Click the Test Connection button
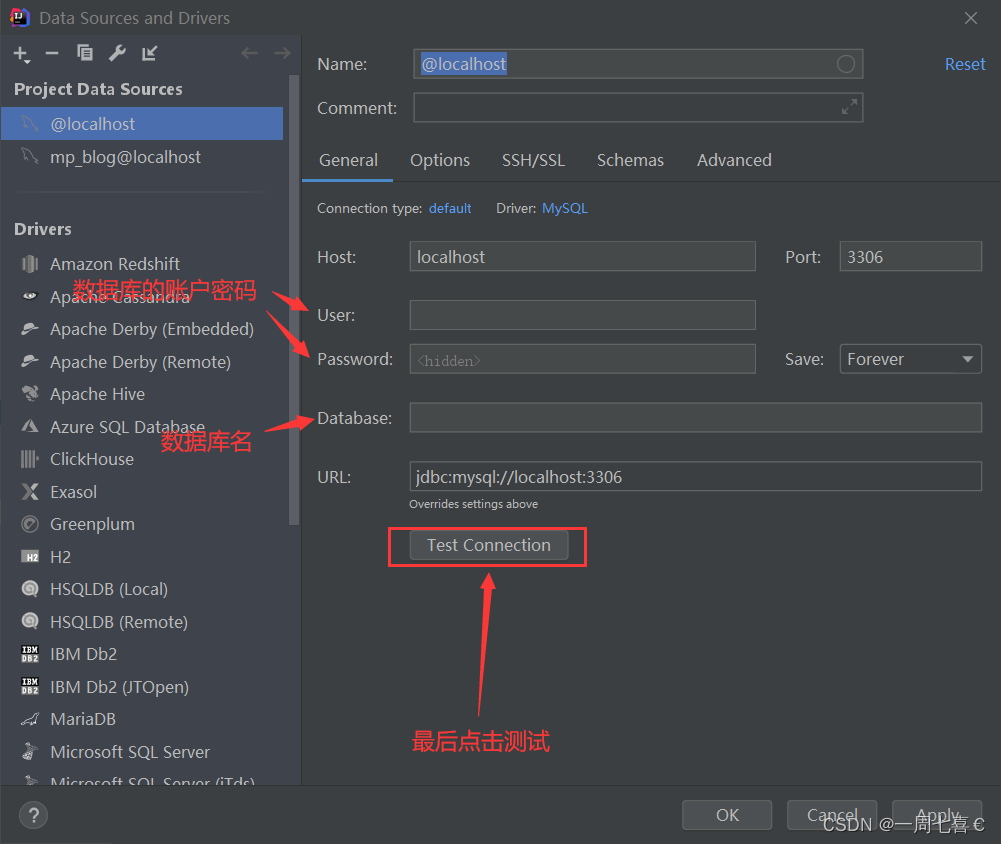 [x=487, y=545]
